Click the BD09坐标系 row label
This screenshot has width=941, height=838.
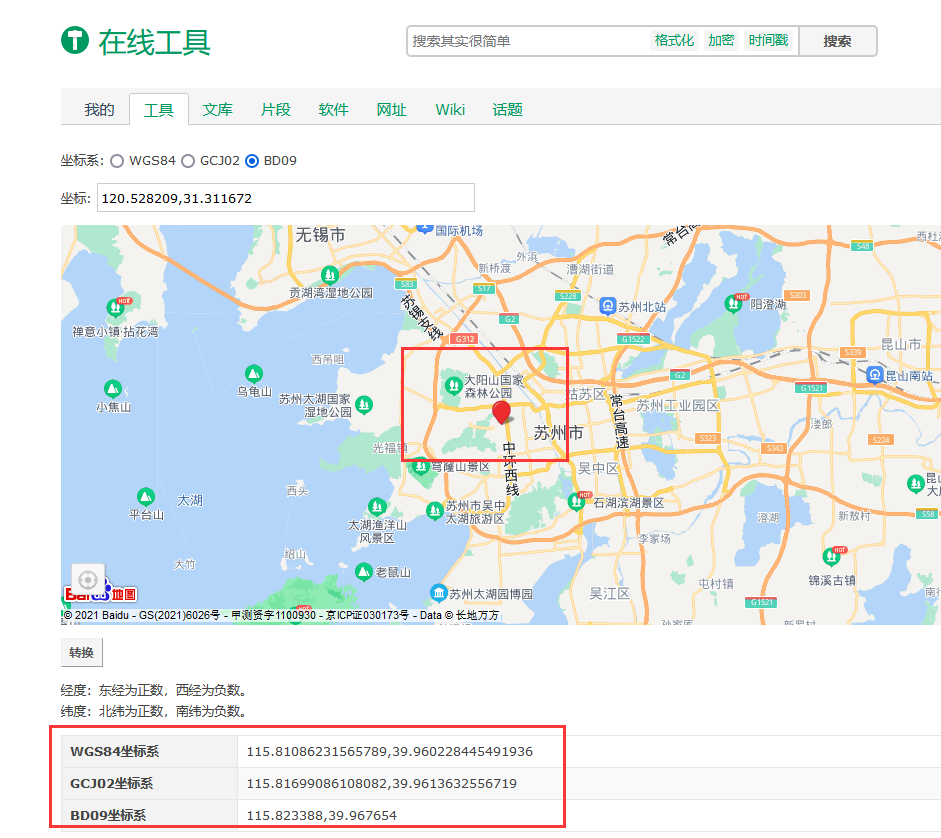pos(108,815)
